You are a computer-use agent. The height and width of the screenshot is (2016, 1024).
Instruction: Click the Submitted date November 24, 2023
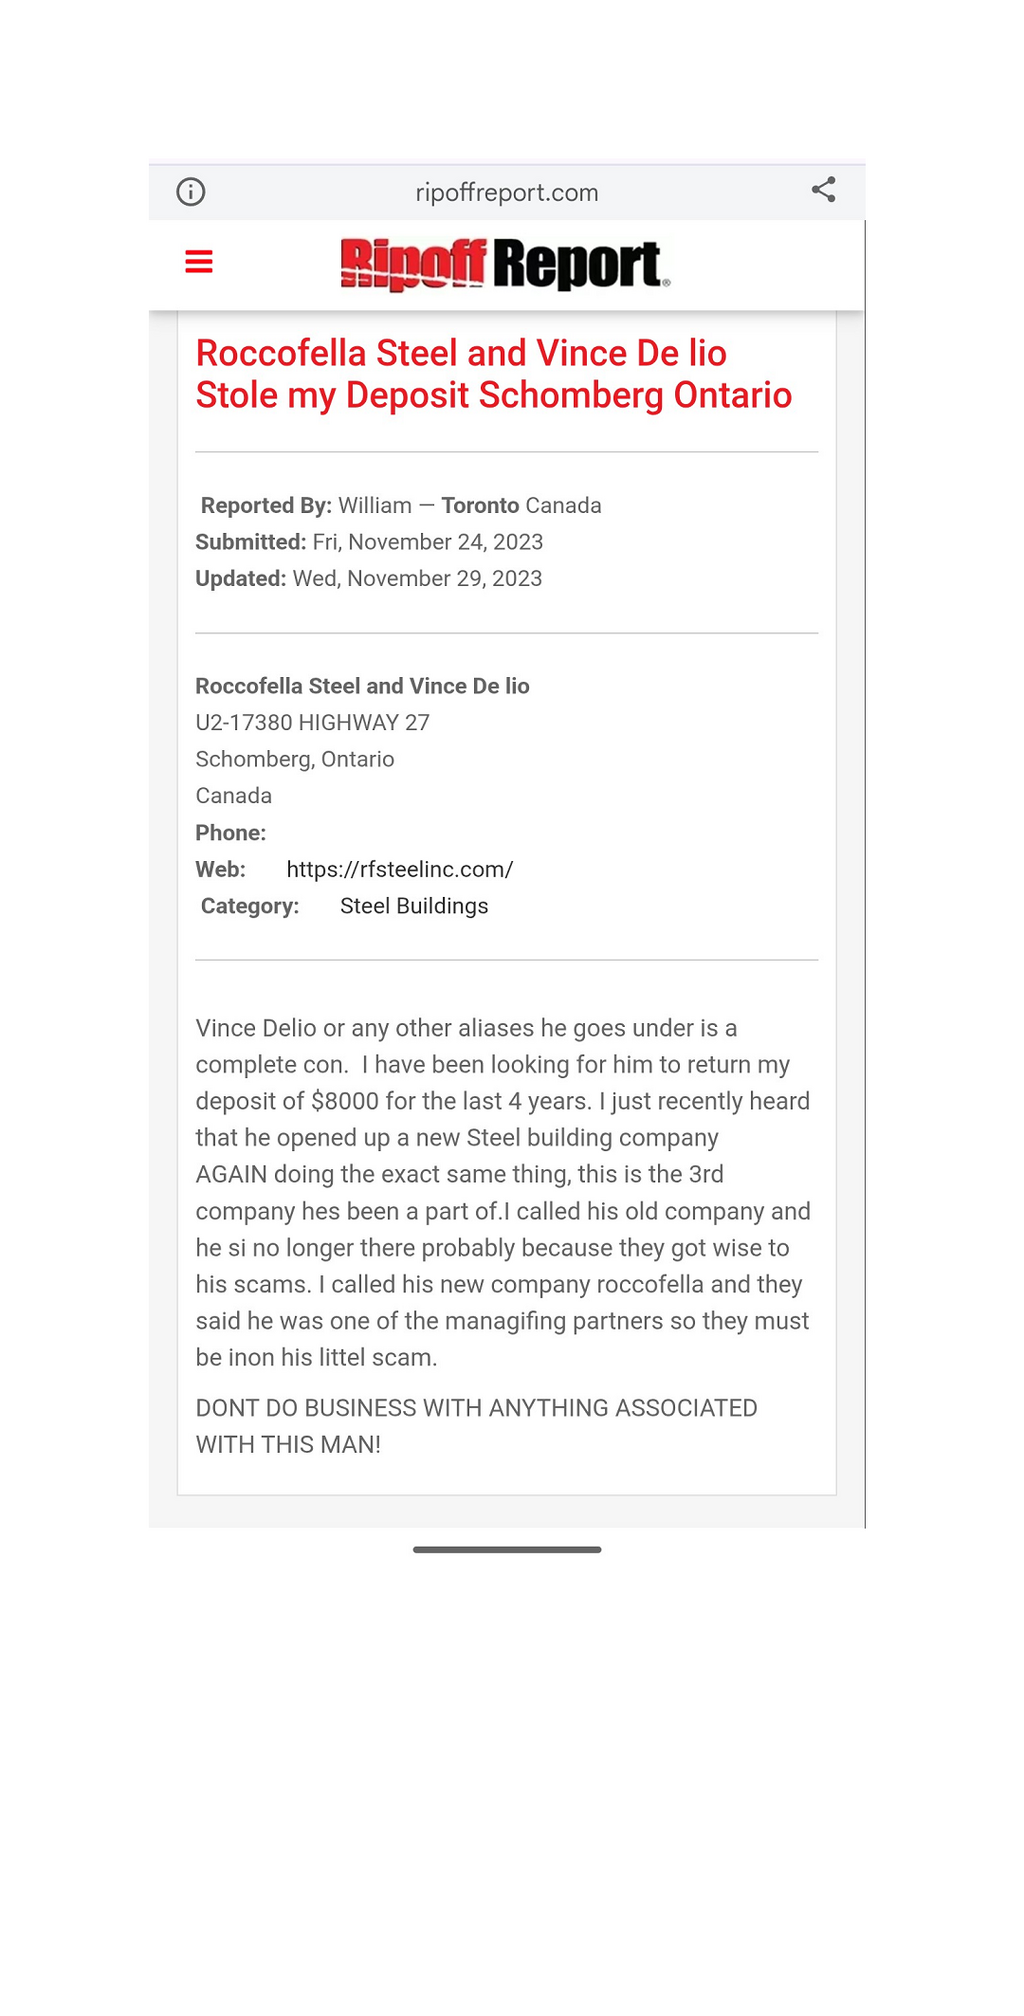[428, 542]
